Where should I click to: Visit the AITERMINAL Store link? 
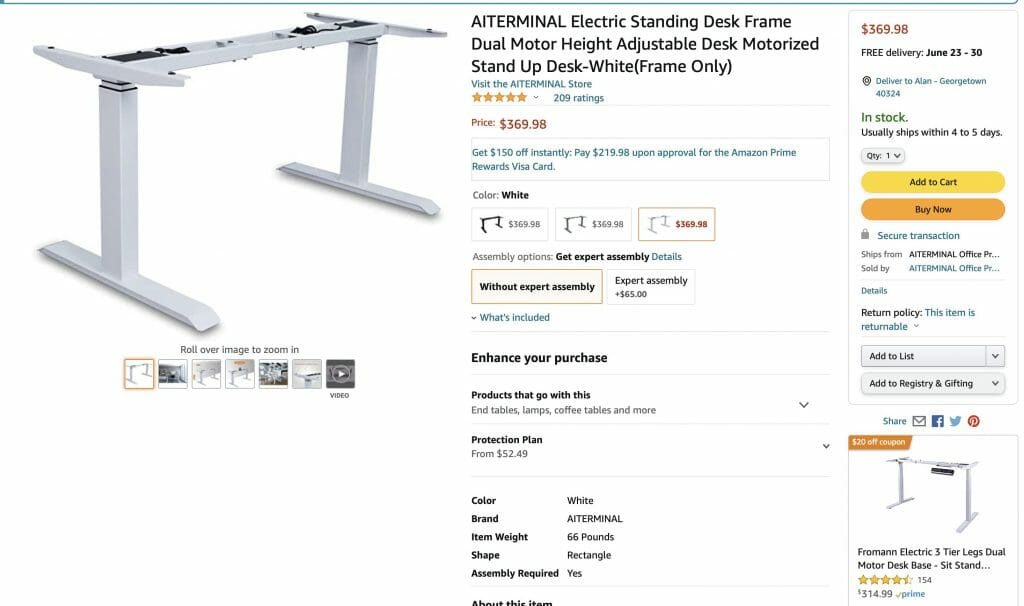click(532, 84)
